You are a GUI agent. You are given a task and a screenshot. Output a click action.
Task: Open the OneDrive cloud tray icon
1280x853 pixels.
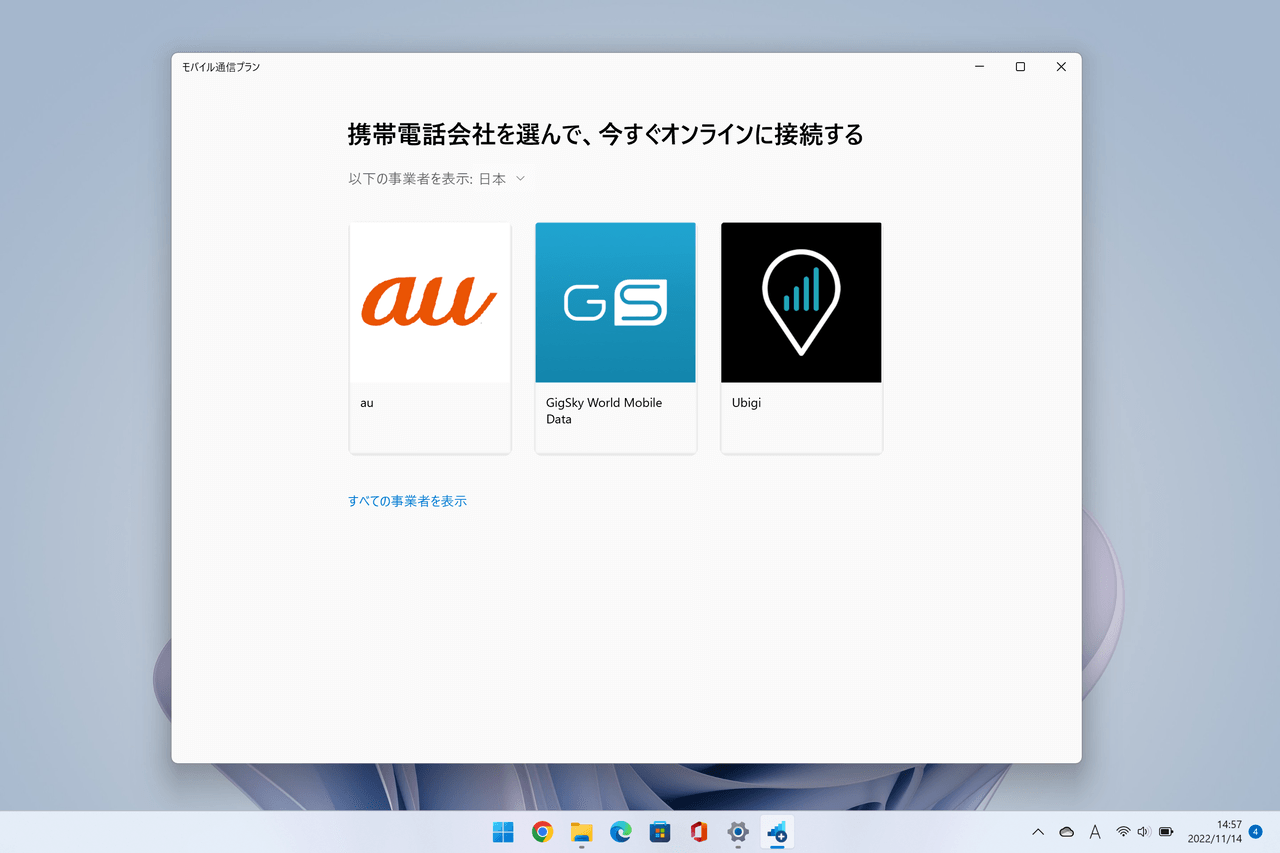pyautogui.click(x=1066, y=832)
